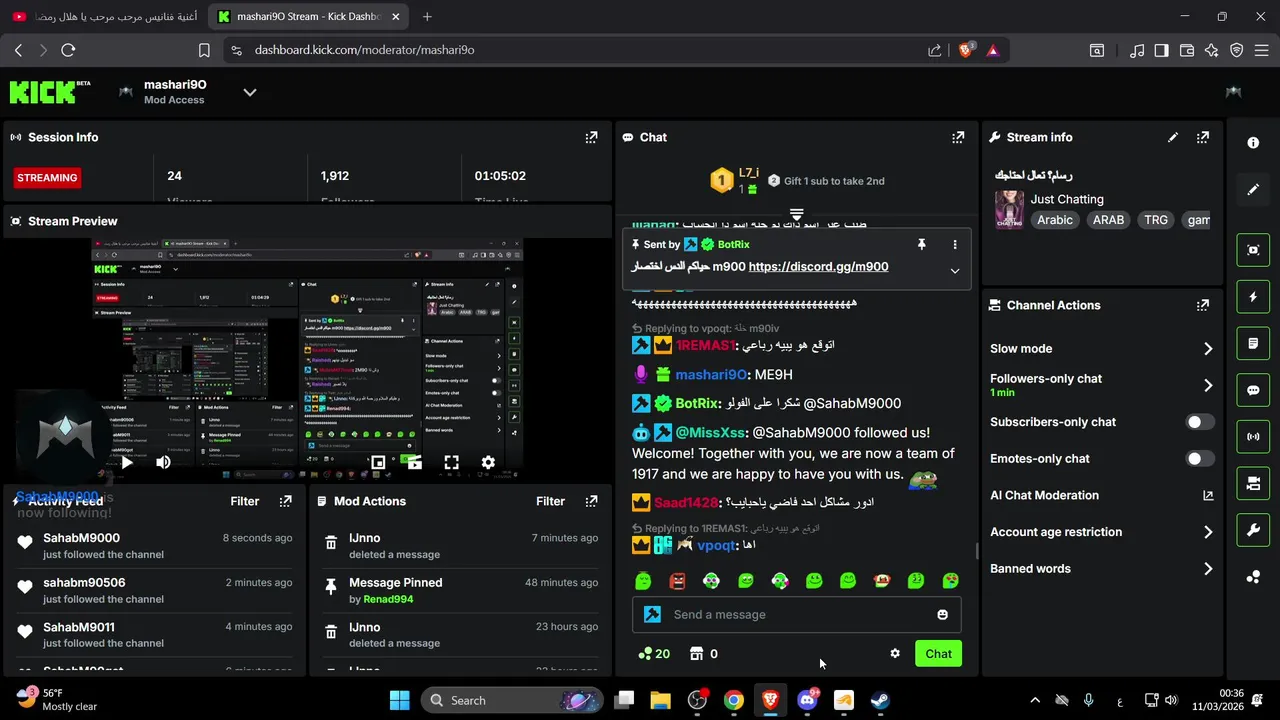Collapse the pinned message chevron
This screenshot has height=720, width=1280.
954,271
